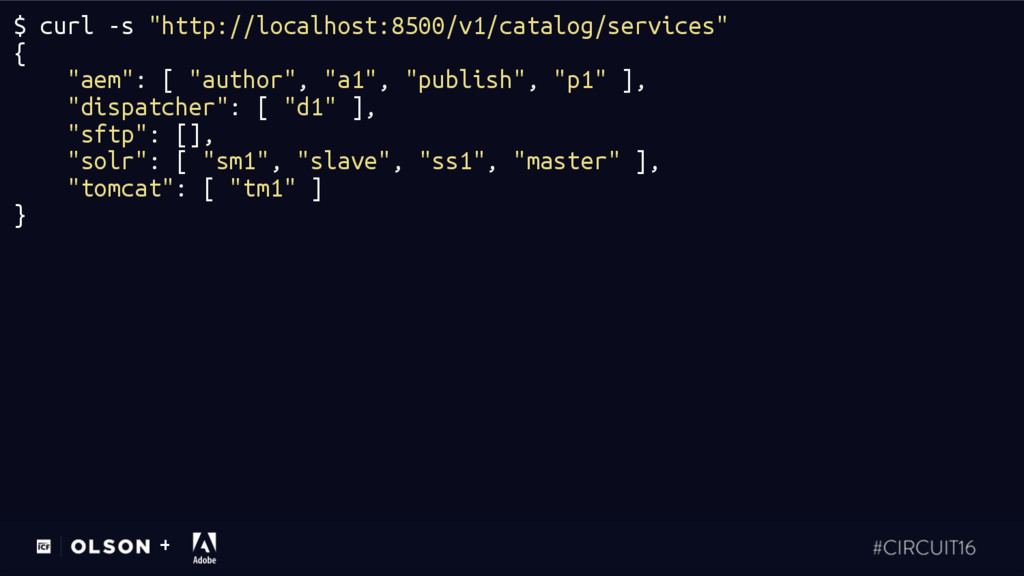The width and height of the screenshot is (1024, 576).
Task: Click the closing curly brace
Action: [20, 216]
